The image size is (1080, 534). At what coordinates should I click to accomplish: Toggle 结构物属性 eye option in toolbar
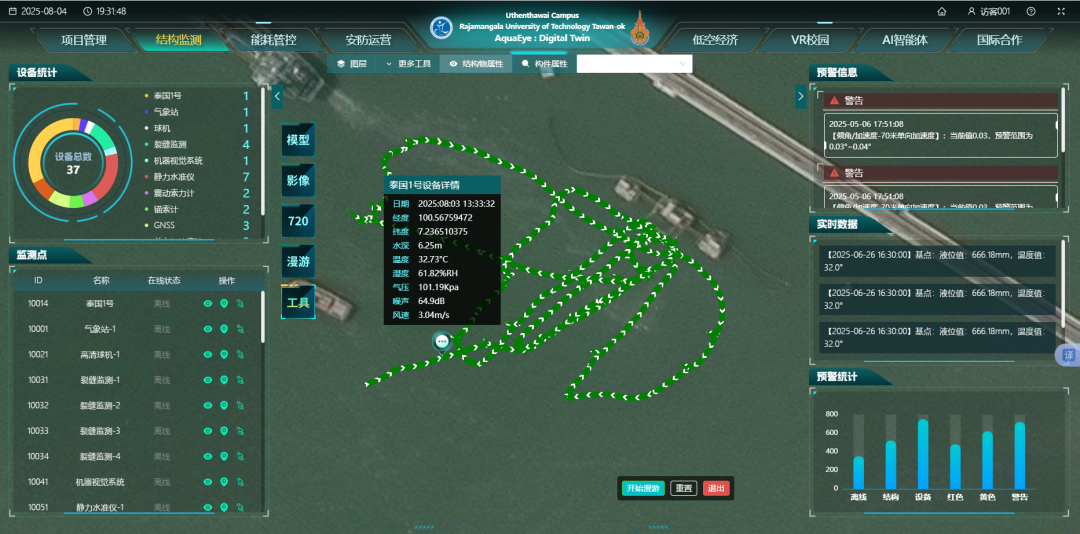click(x=475, y=64)
